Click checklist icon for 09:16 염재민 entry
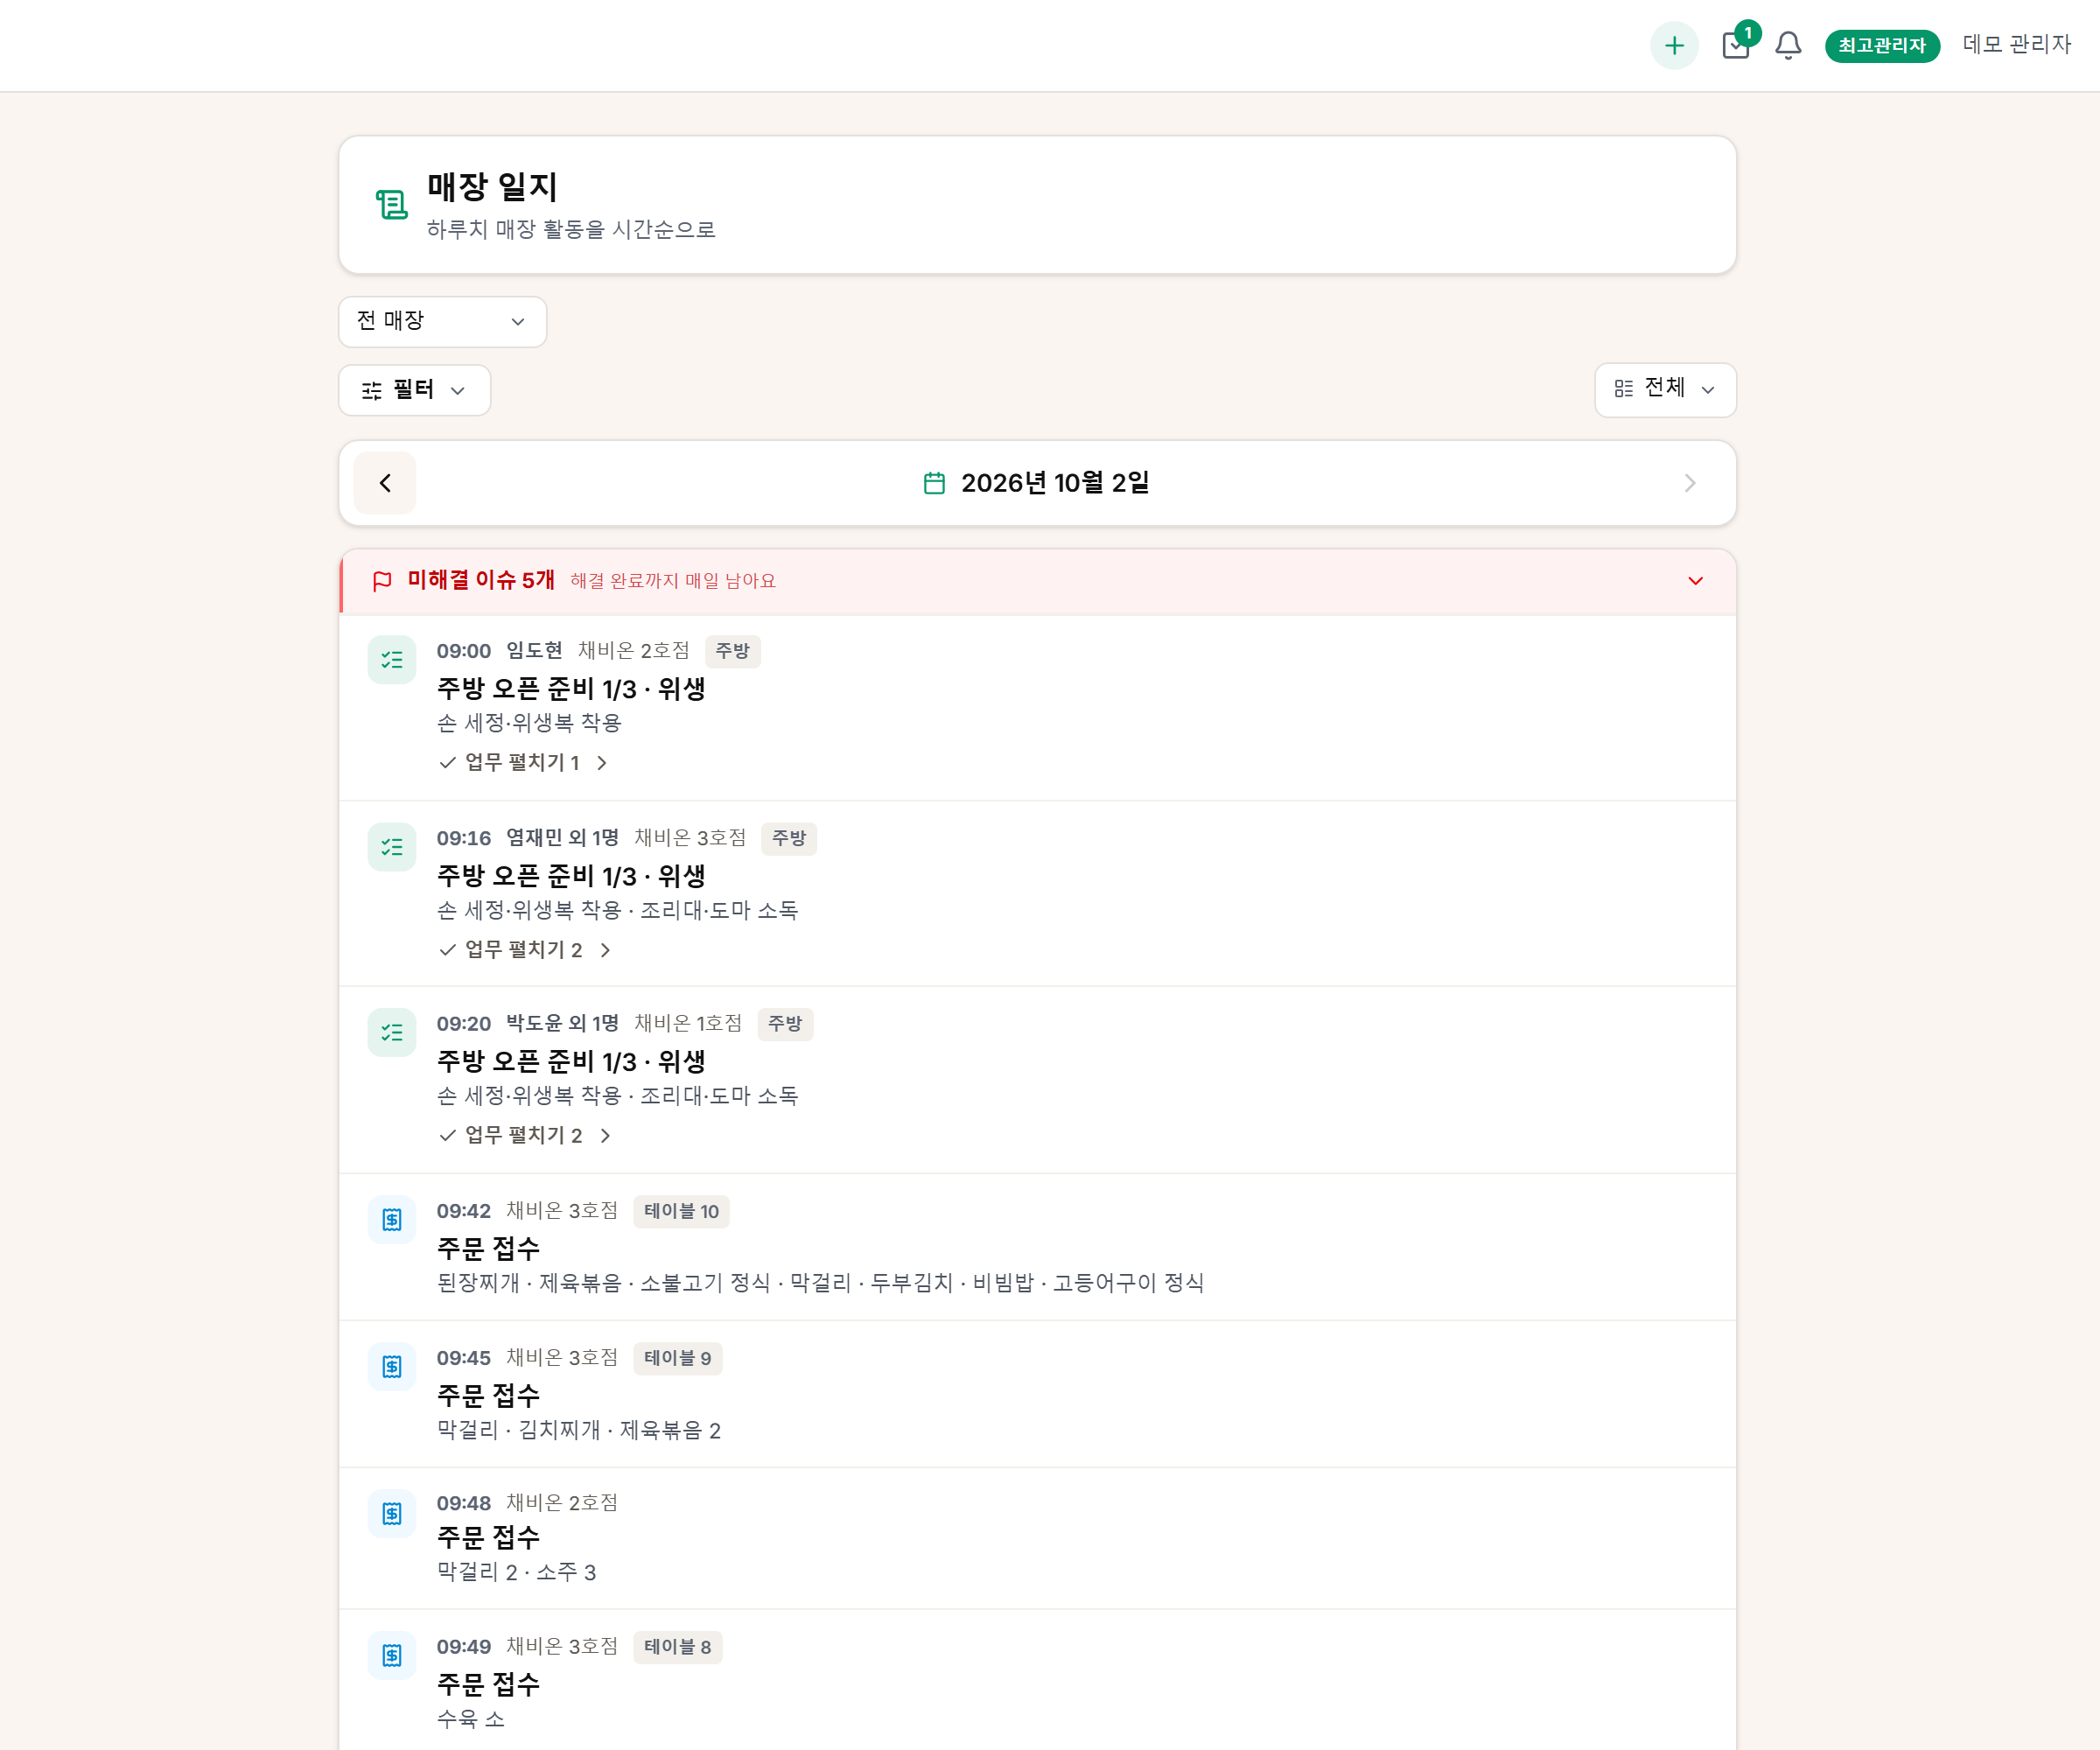 [392, 847]
